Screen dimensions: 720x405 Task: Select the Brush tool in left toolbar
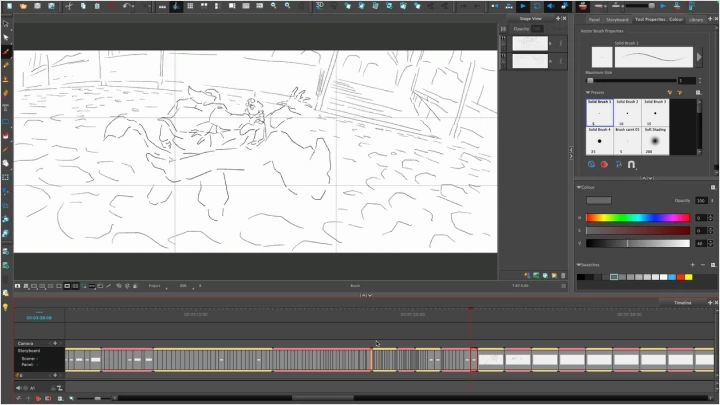pos(7,52)
